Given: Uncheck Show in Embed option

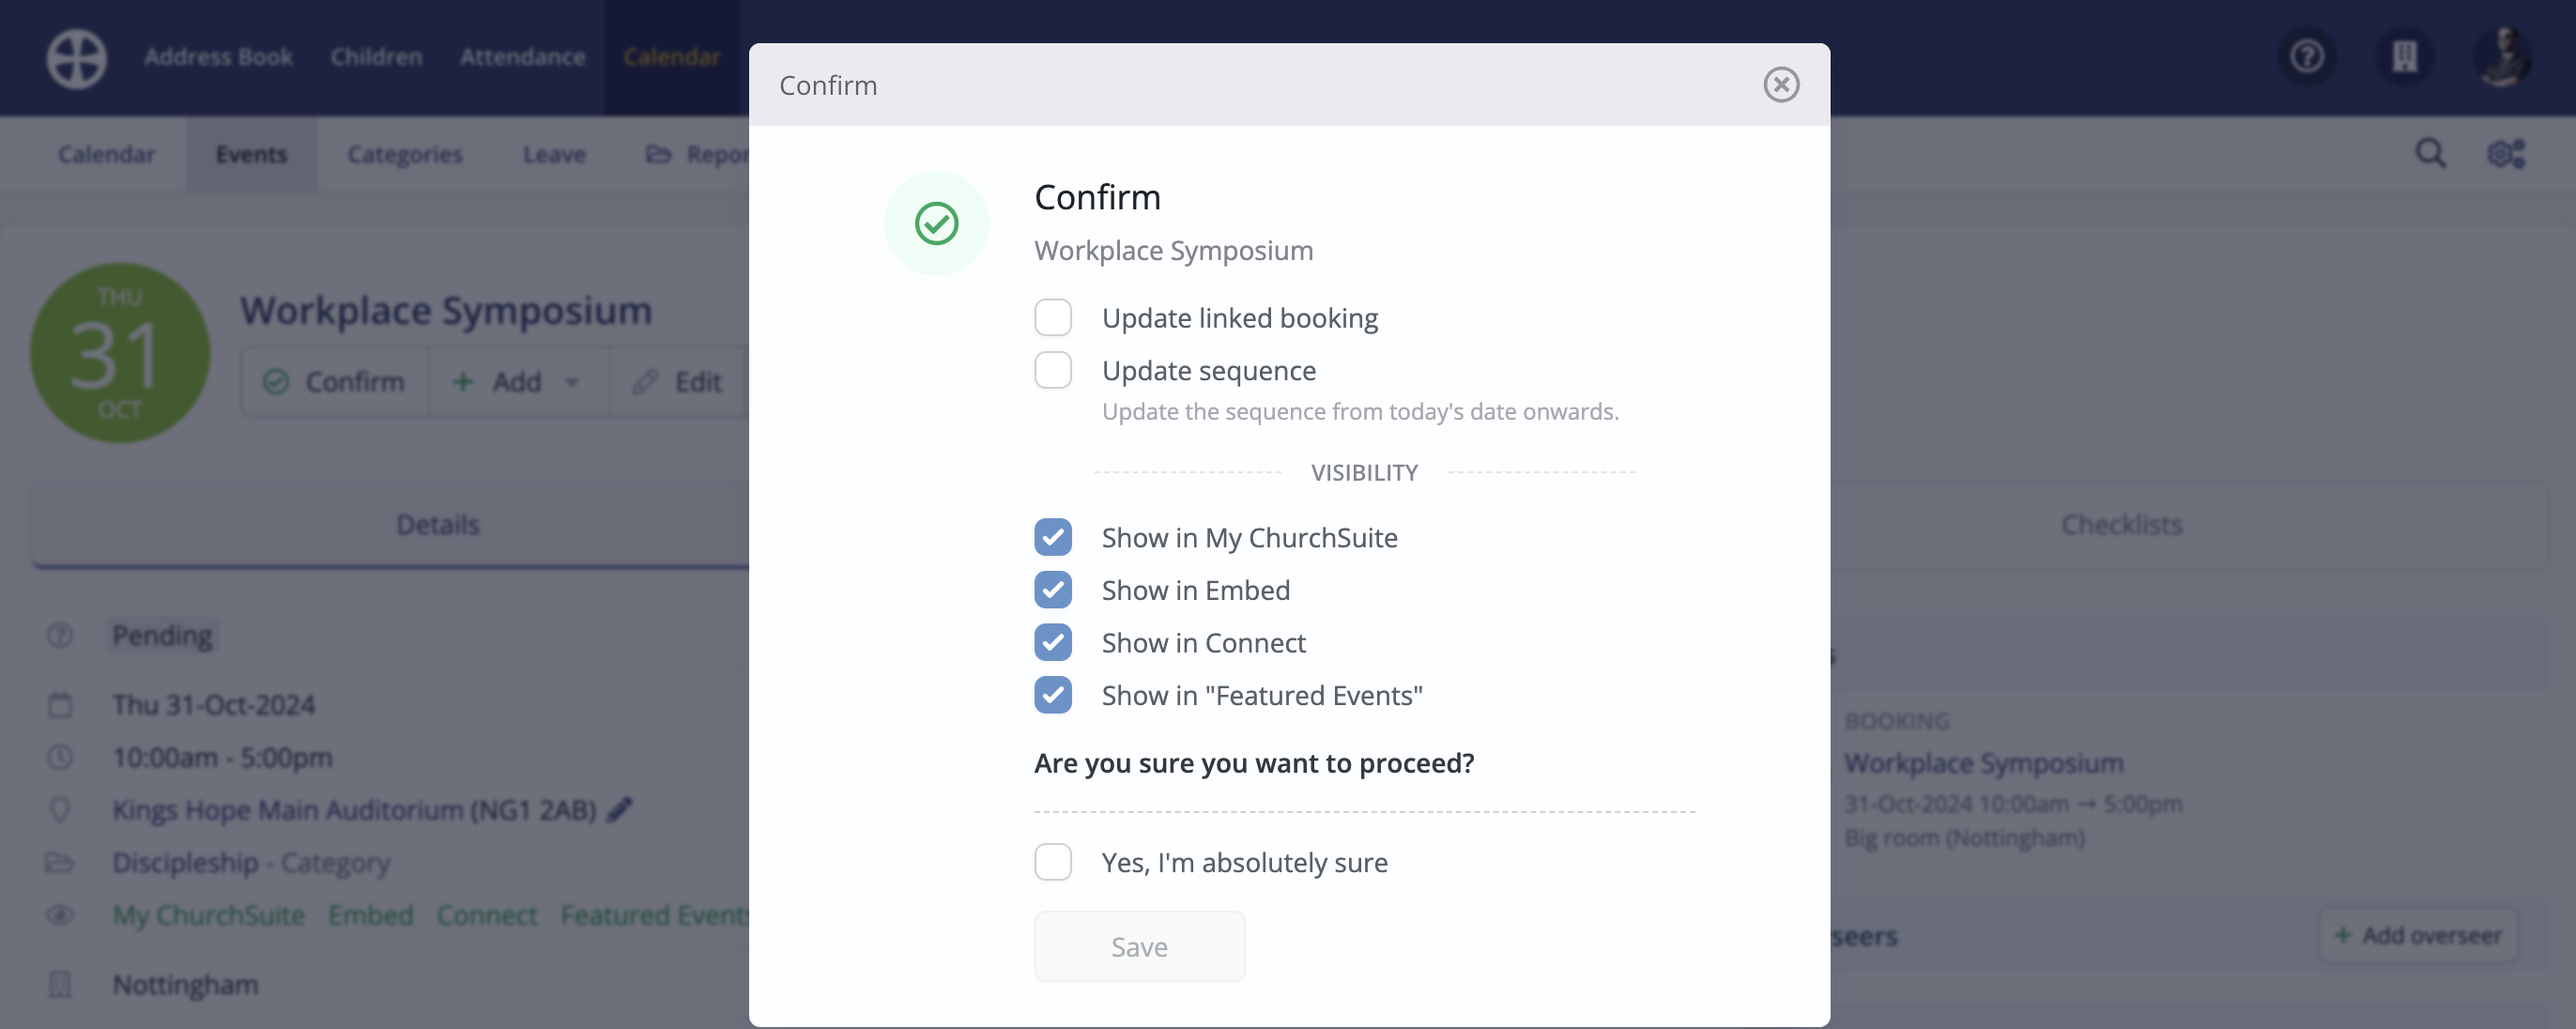Looking at the screenshot, I should pos(1053,590).
